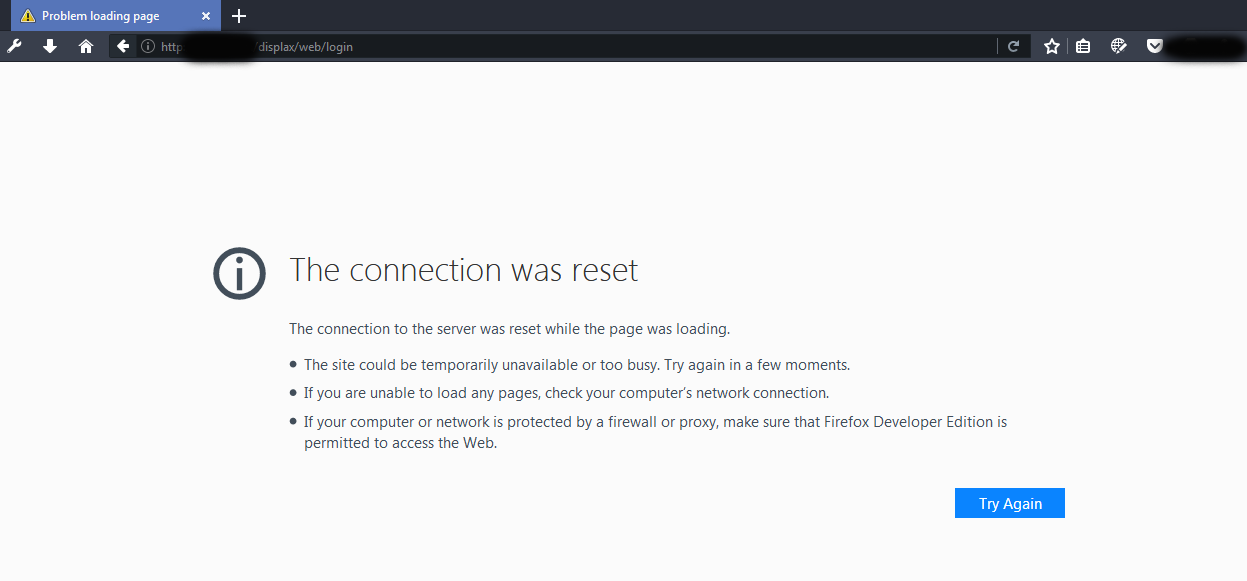Open Web Developer globe-pencil icon
This screenshot has height=581, width=1247.
click(x=1118, y=45)
